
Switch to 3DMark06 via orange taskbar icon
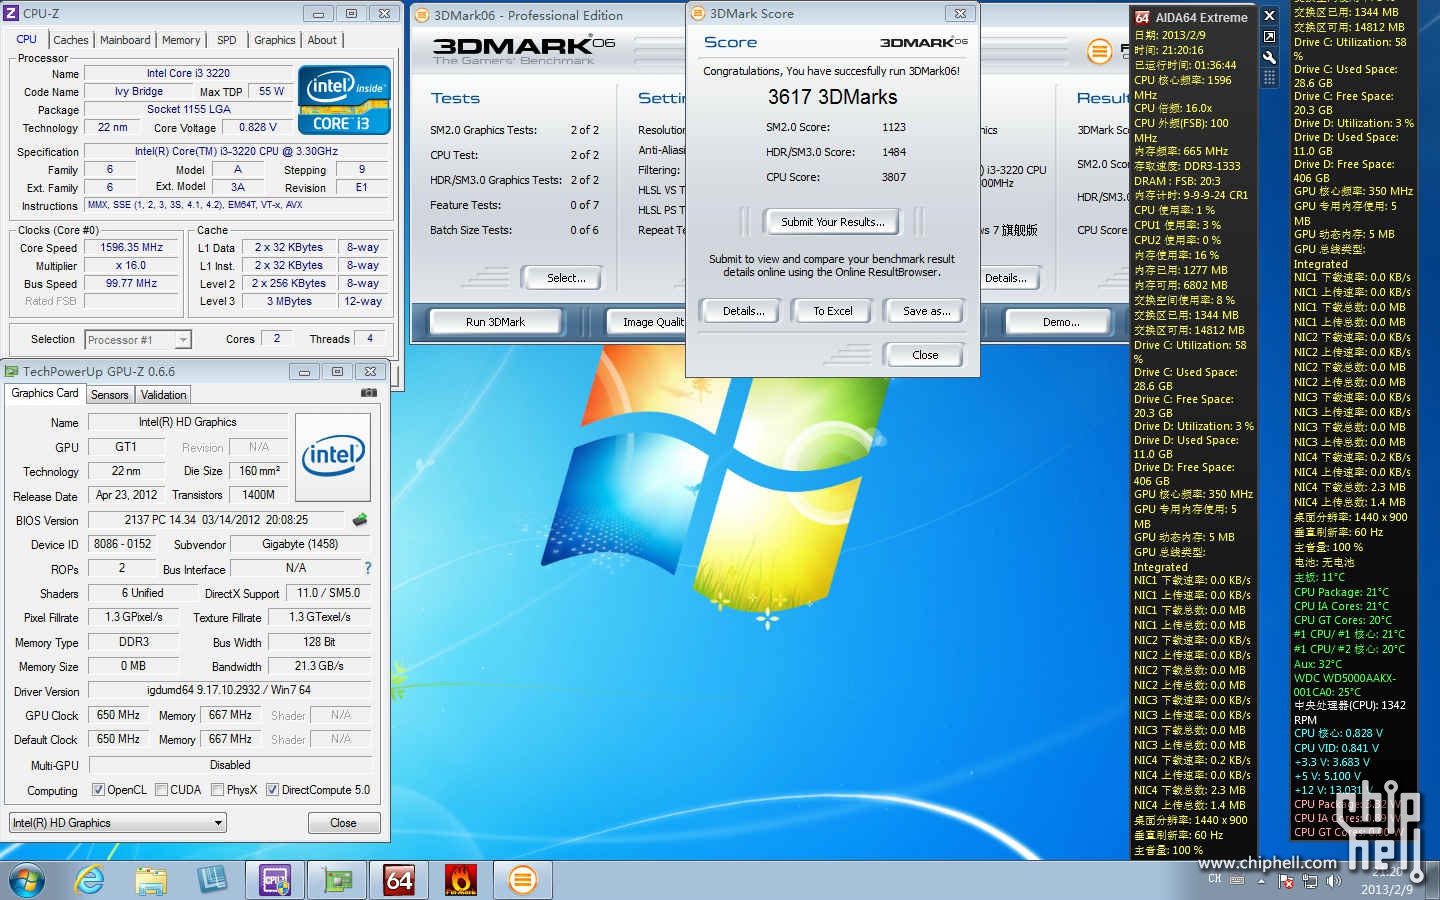tap(522, 880)
